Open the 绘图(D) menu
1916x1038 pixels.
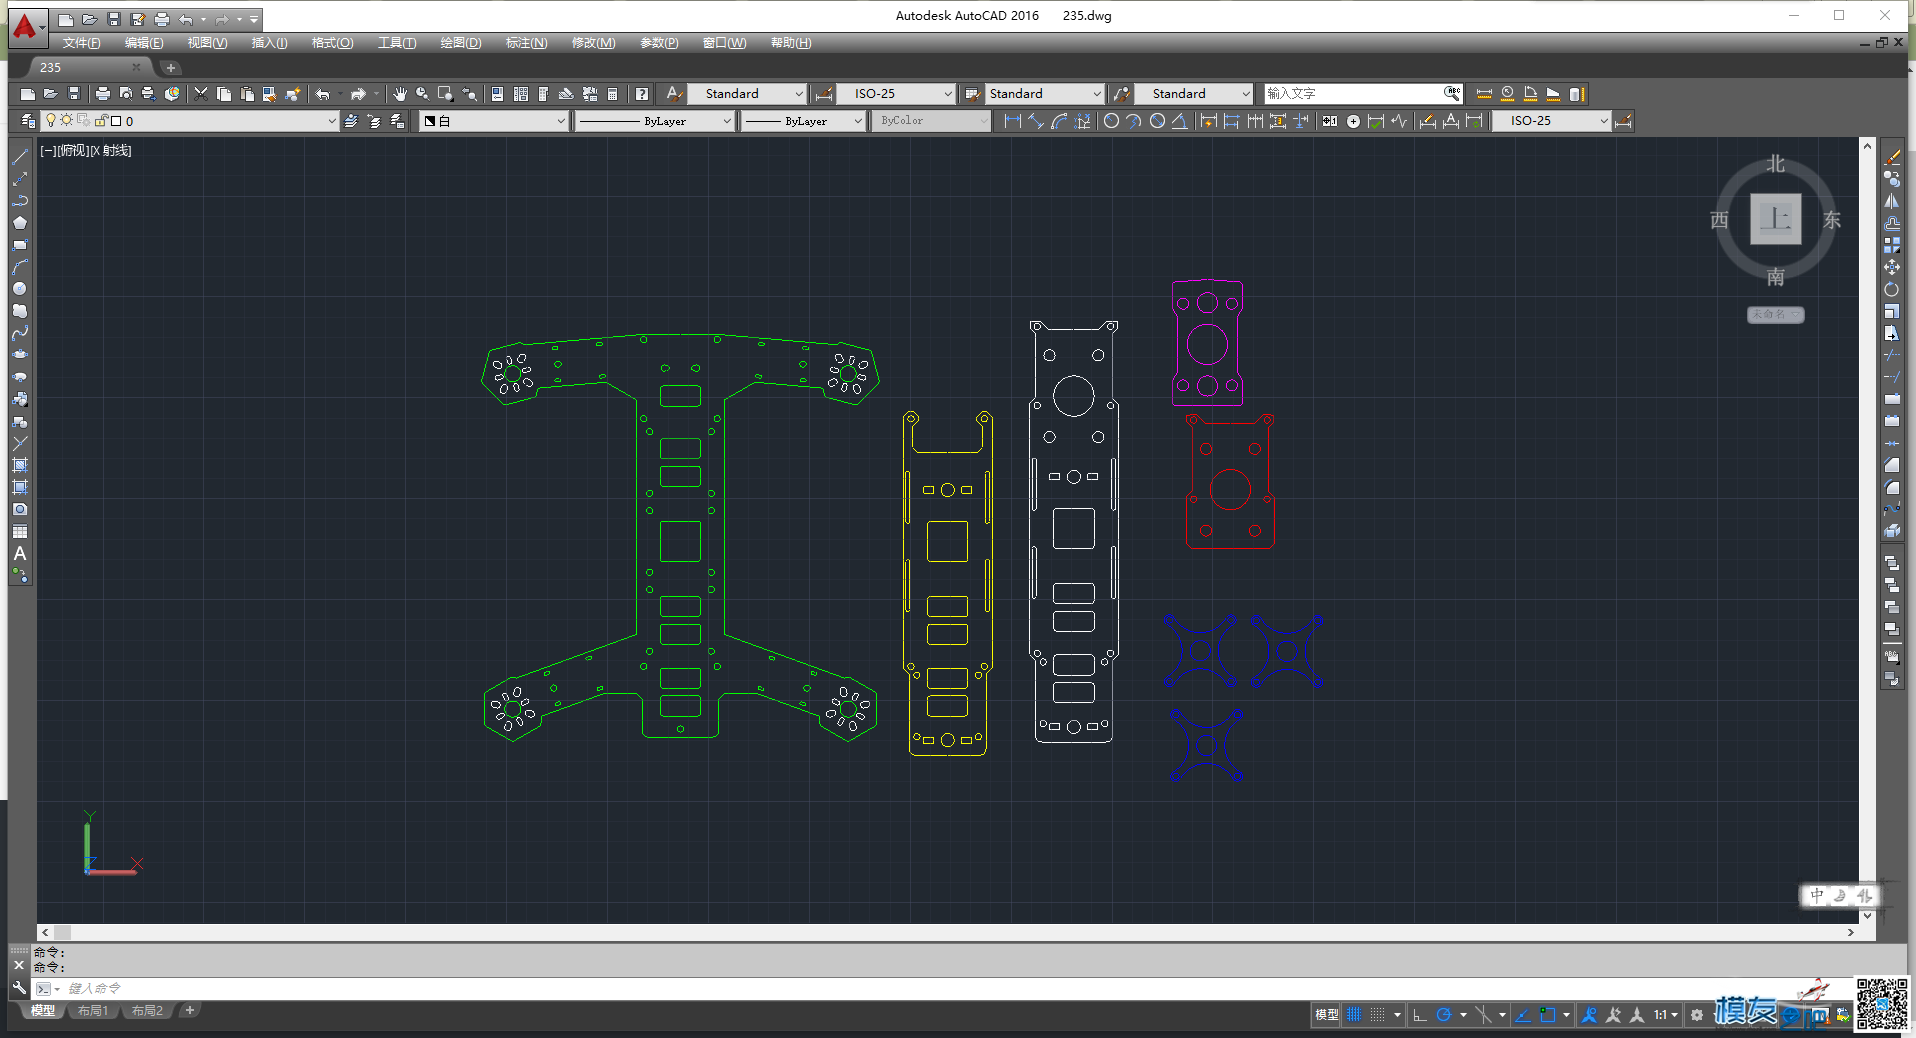461,43
